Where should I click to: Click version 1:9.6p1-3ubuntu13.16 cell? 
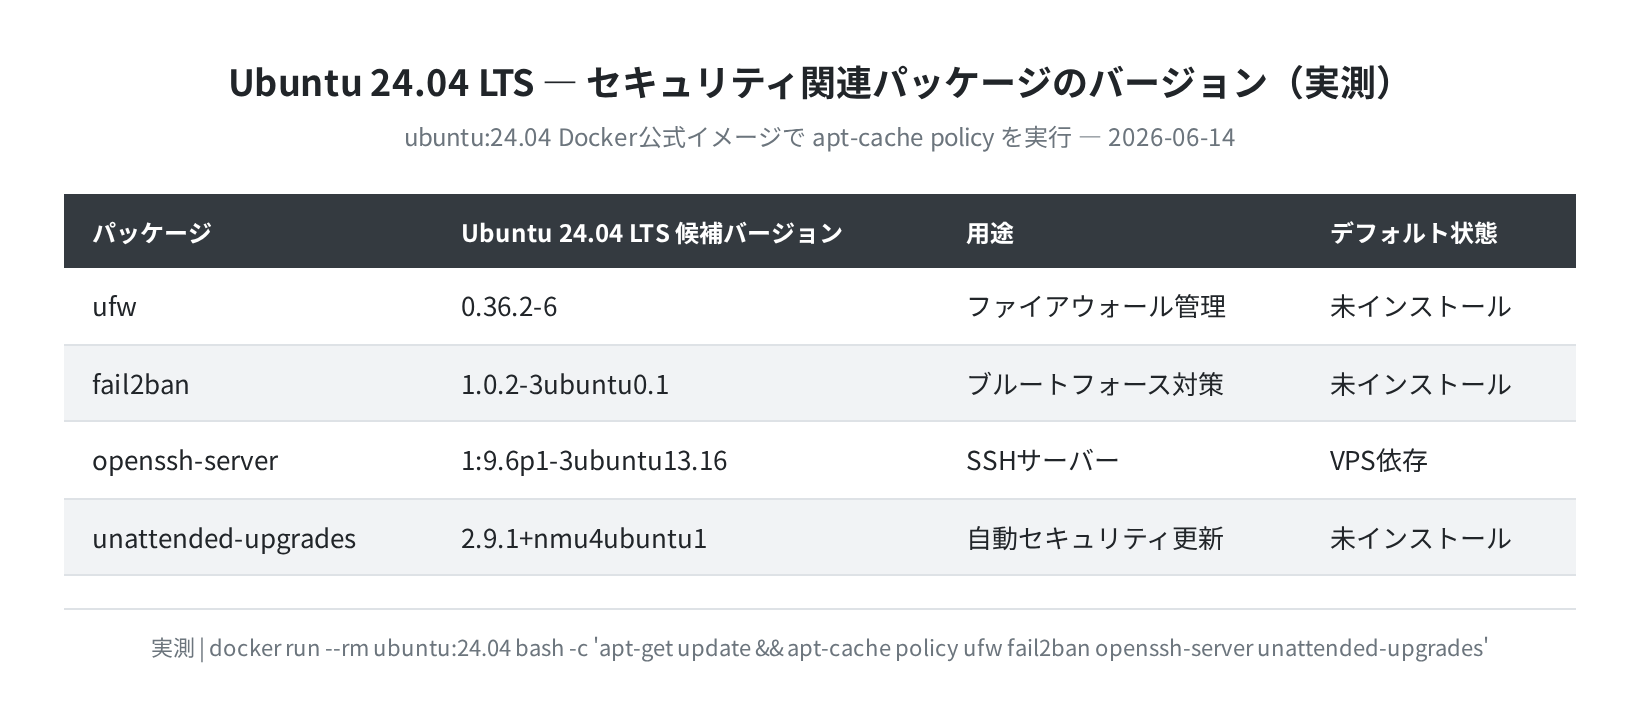pos(594,460)
